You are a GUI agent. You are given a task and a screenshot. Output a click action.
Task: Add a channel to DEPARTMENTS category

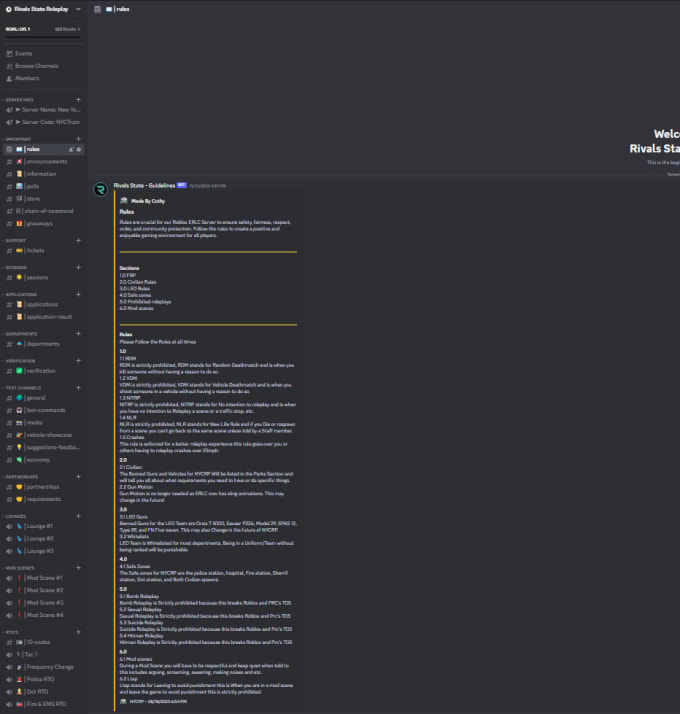coord(78,334)
